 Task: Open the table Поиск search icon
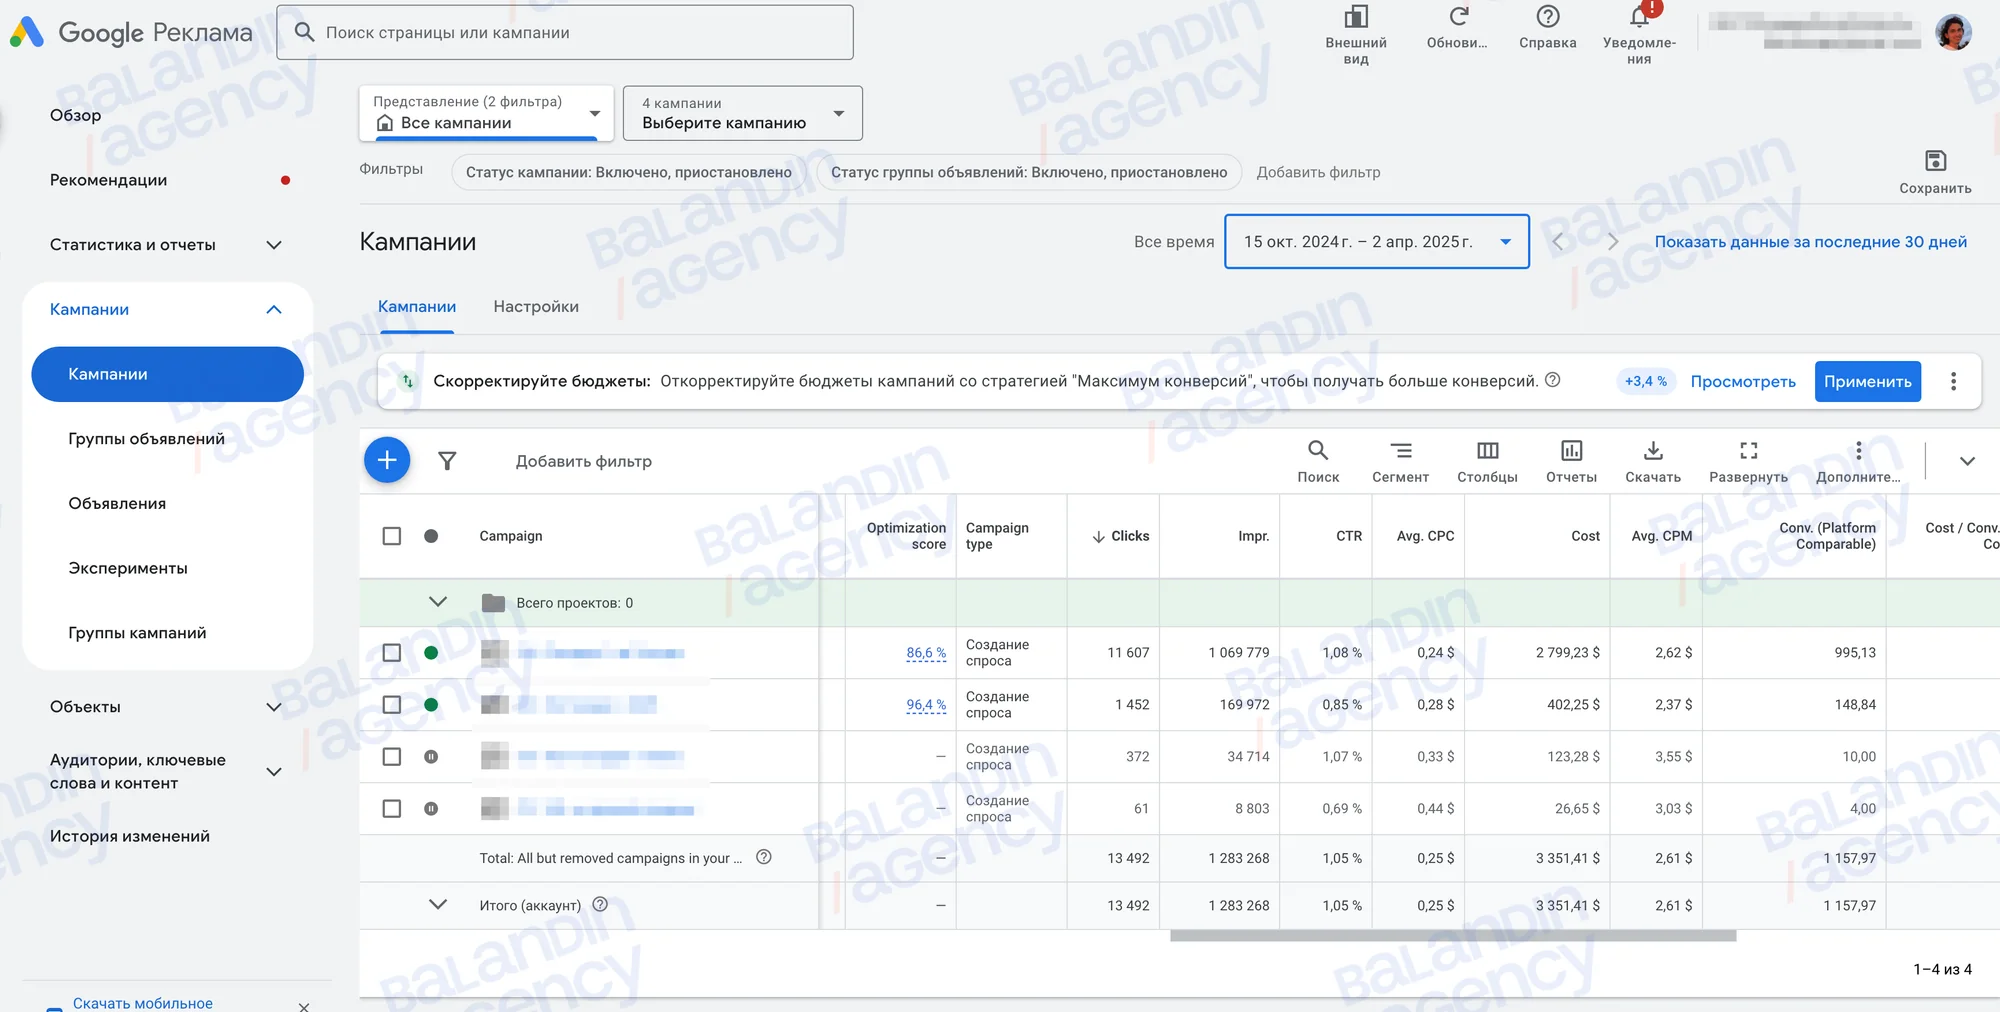coord(1318,451)
